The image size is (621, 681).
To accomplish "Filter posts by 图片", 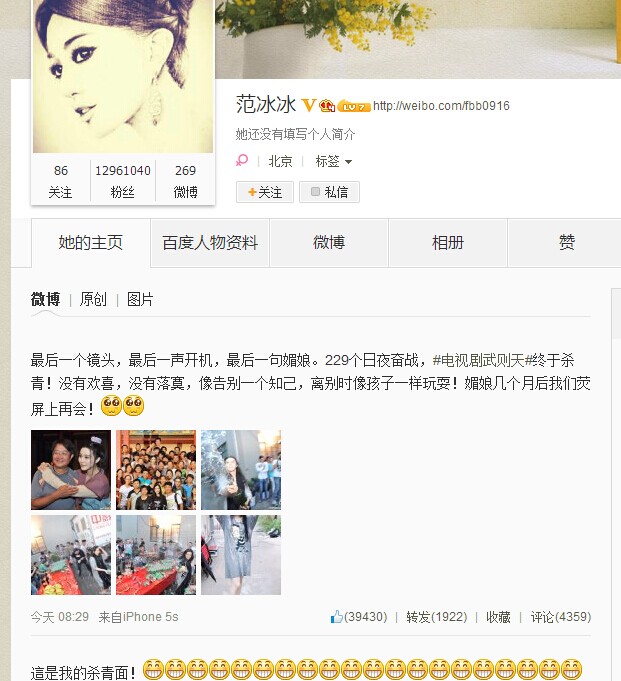I will tap(140, 299).
